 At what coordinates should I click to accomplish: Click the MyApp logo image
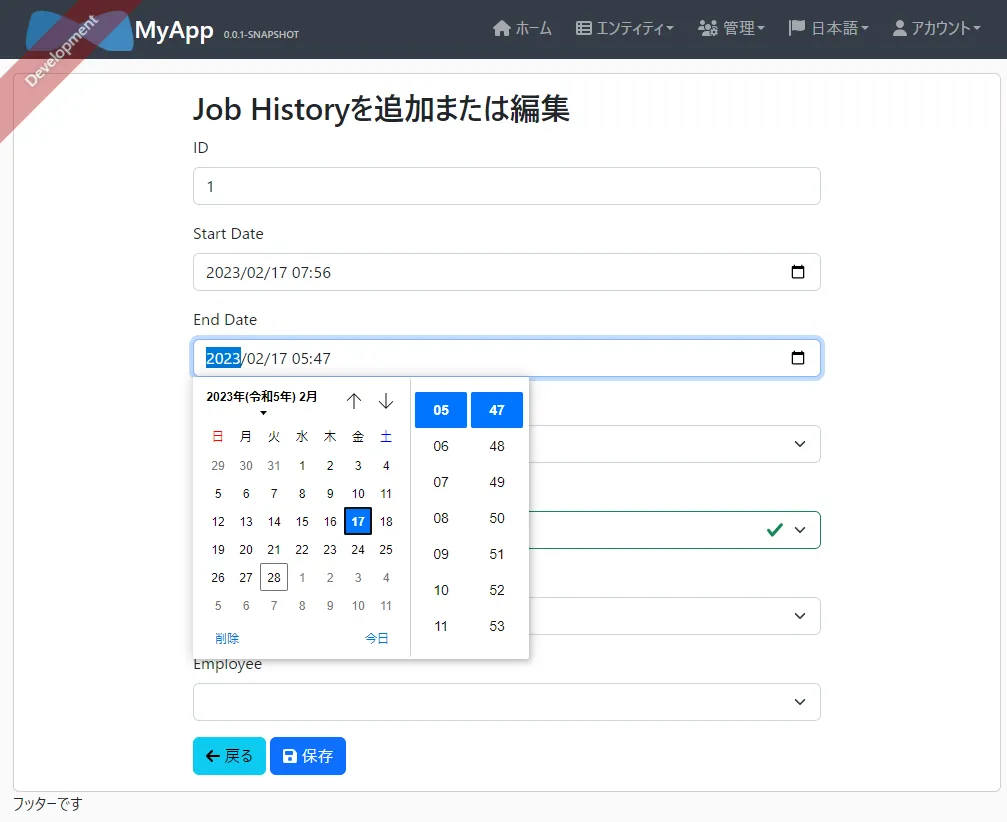(79, 30)
